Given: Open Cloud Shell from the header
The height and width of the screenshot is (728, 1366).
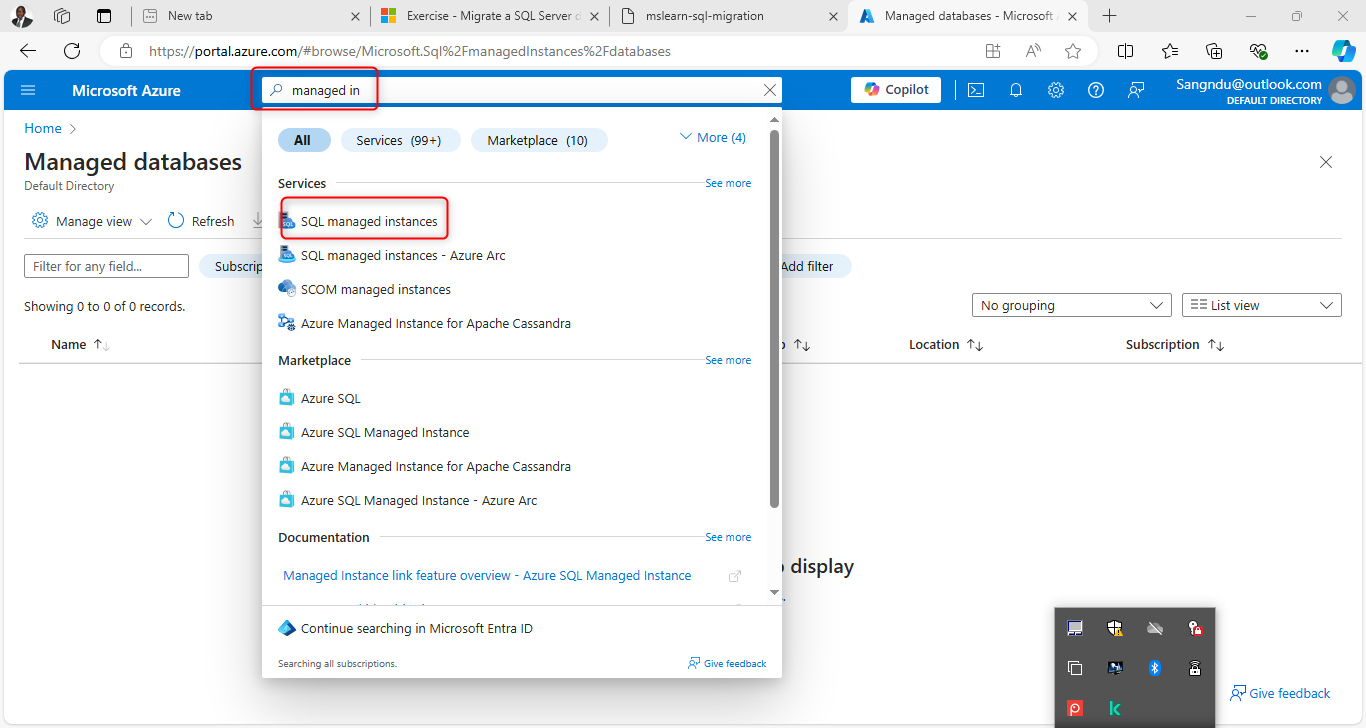Looking at the screenshot, I should [976, 90].
